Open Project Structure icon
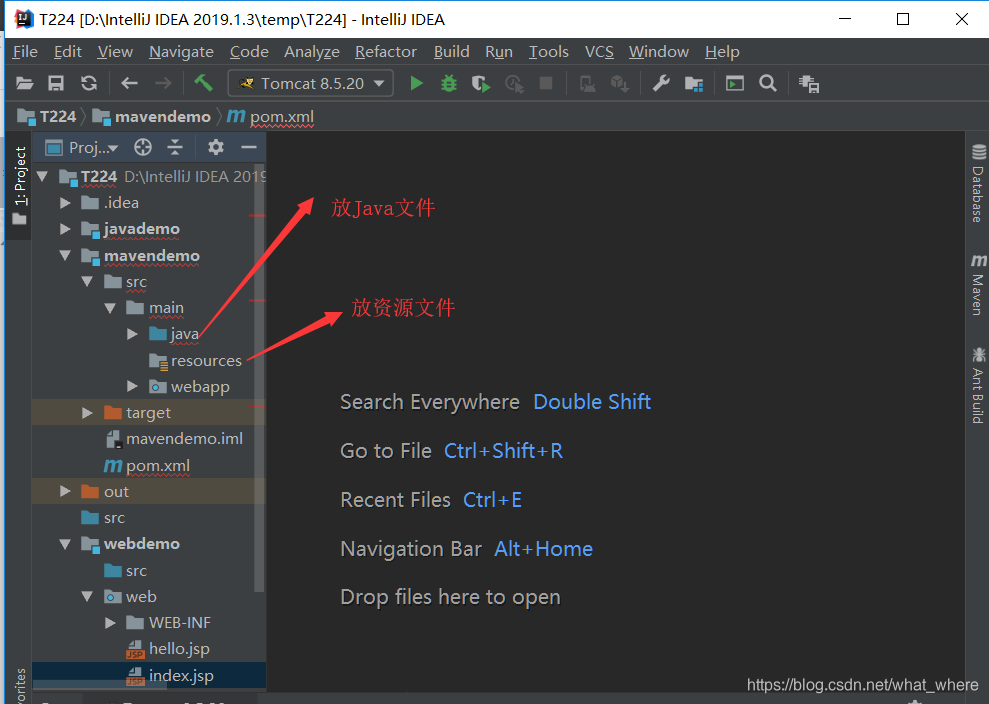989x704 pixels. [694, 84]
